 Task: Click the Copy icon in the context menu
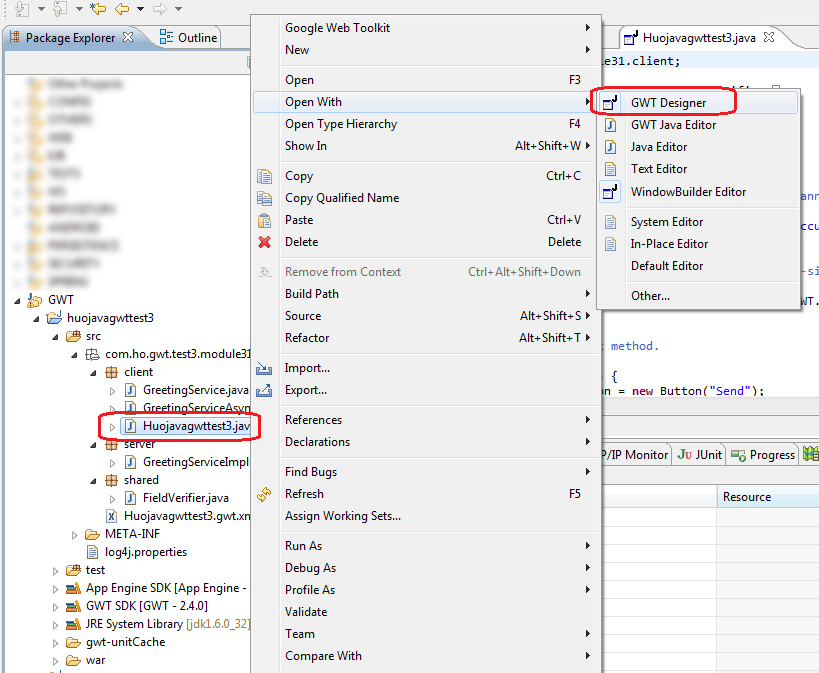coord(264,175)
